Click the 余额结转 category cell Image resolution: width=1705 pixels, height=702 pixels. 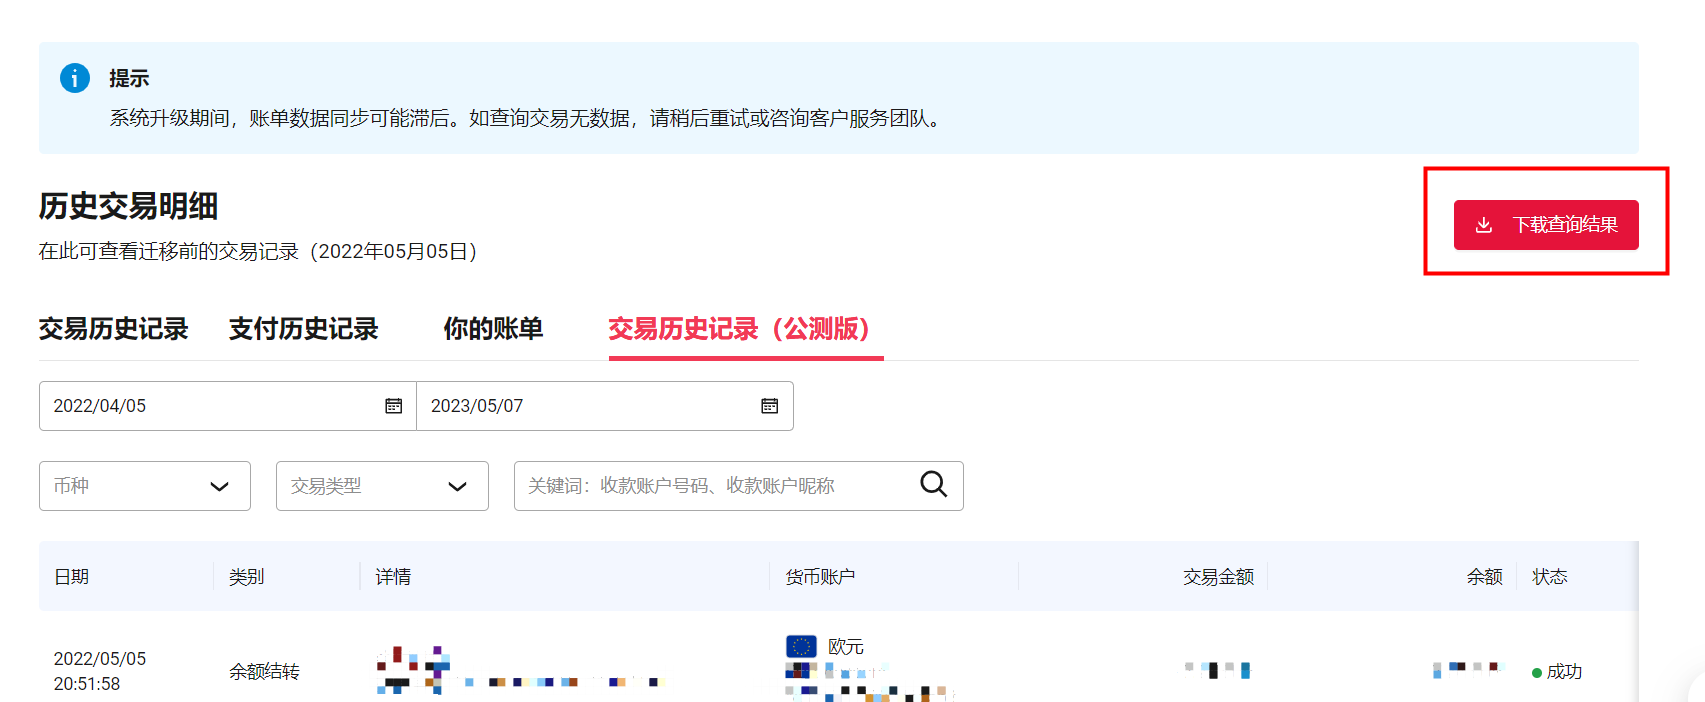264,672
